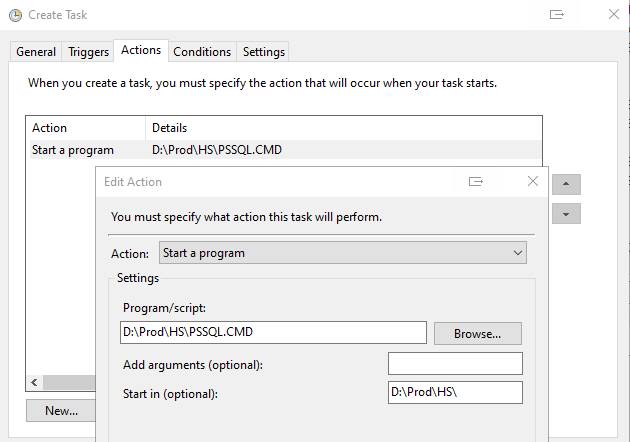
Task: Click the left scroll arrow of action list
Action: coord(35,382)
